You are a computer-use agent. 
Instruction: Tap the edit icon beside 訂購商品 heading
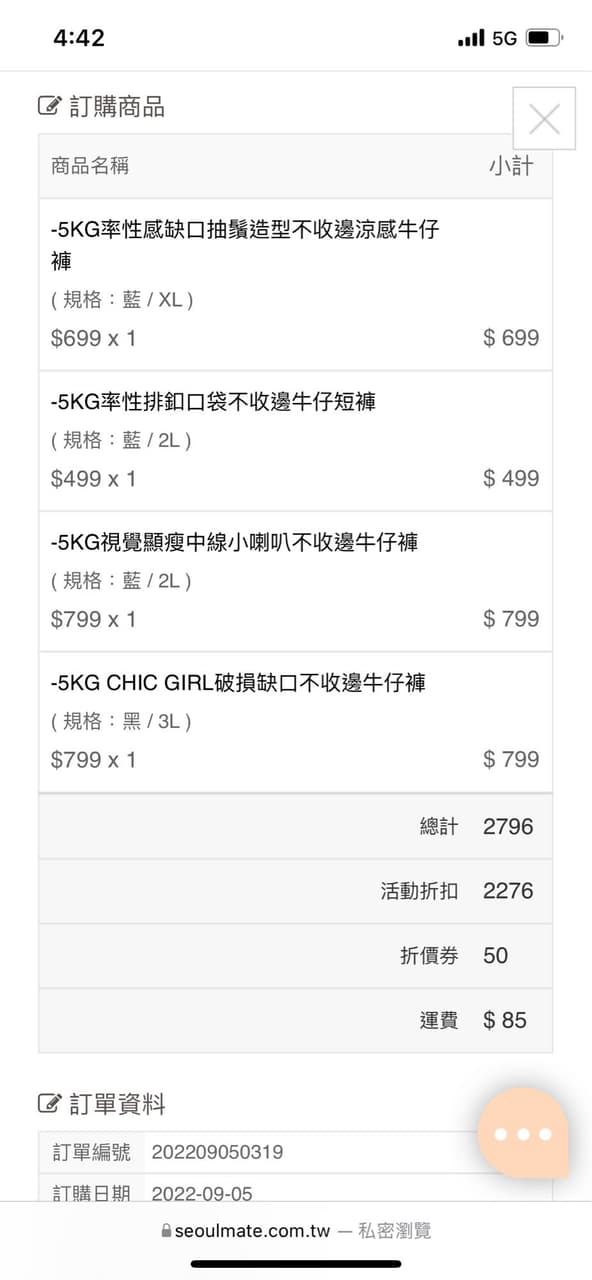(48, 107)
